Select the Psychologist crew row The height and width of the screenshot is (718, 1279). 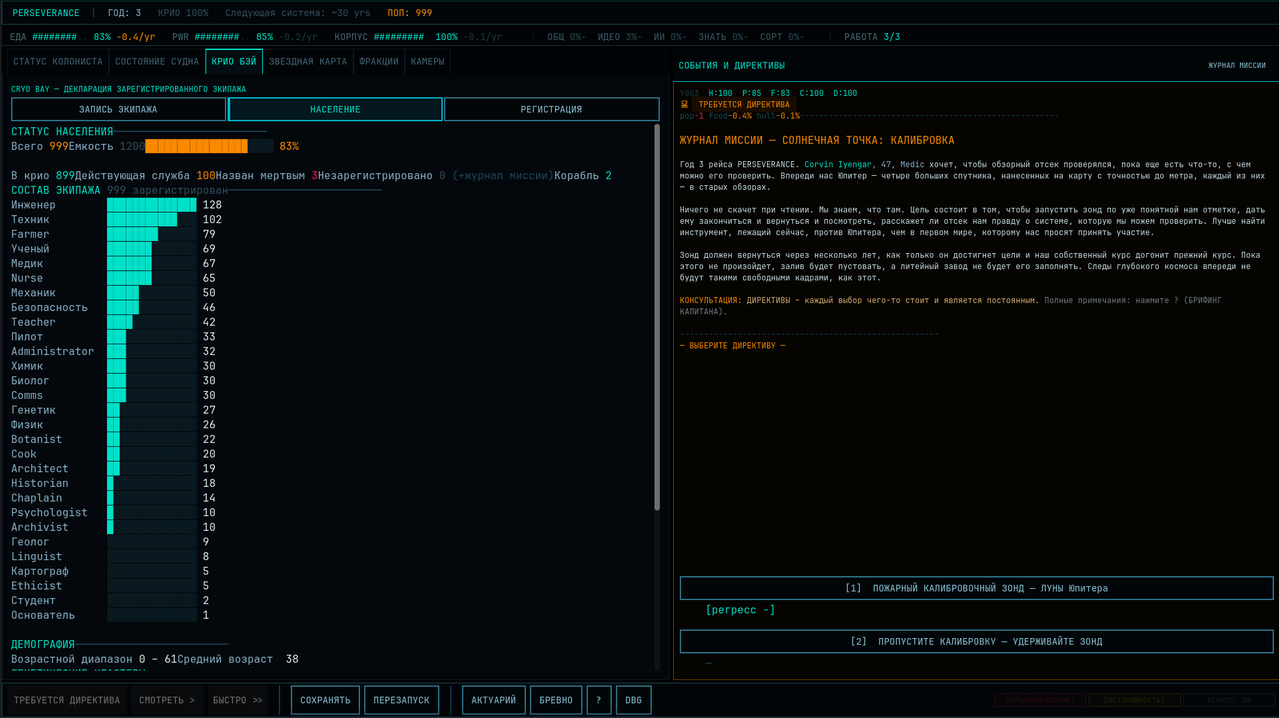point(116,513)
